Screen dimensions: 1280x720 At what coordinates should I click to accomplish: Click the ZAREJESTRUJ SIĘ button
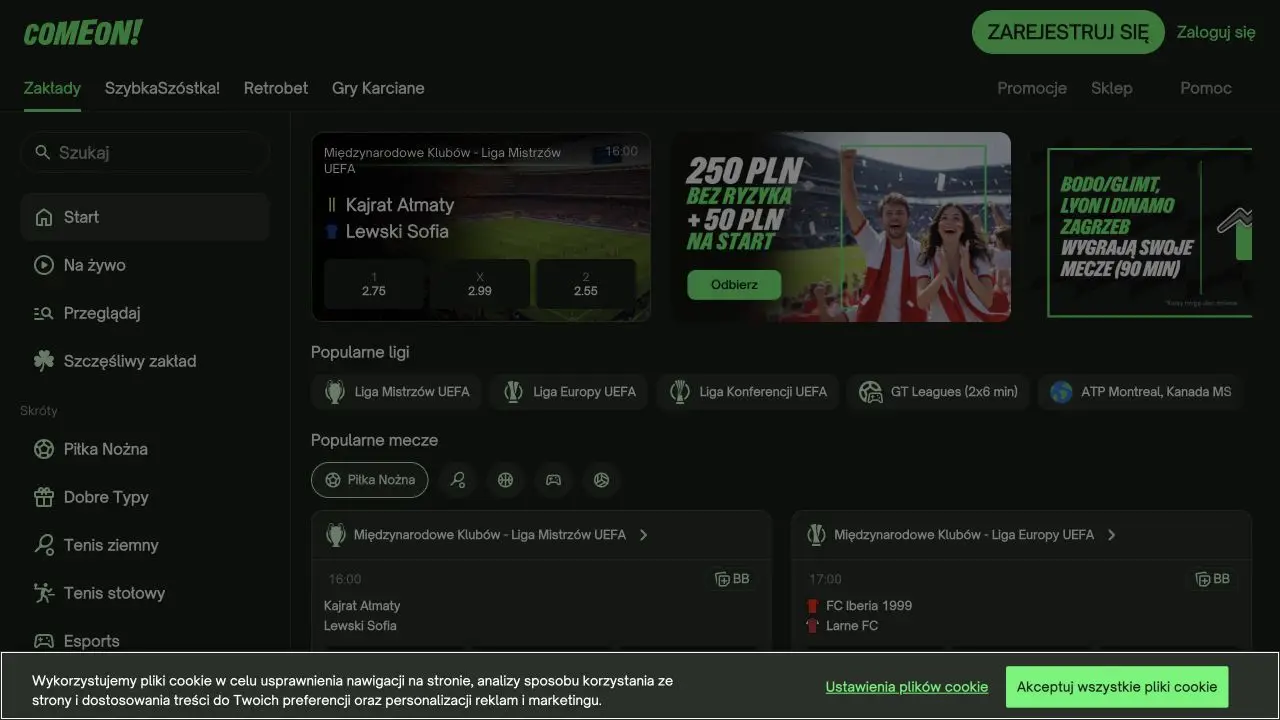point(1068,32)
